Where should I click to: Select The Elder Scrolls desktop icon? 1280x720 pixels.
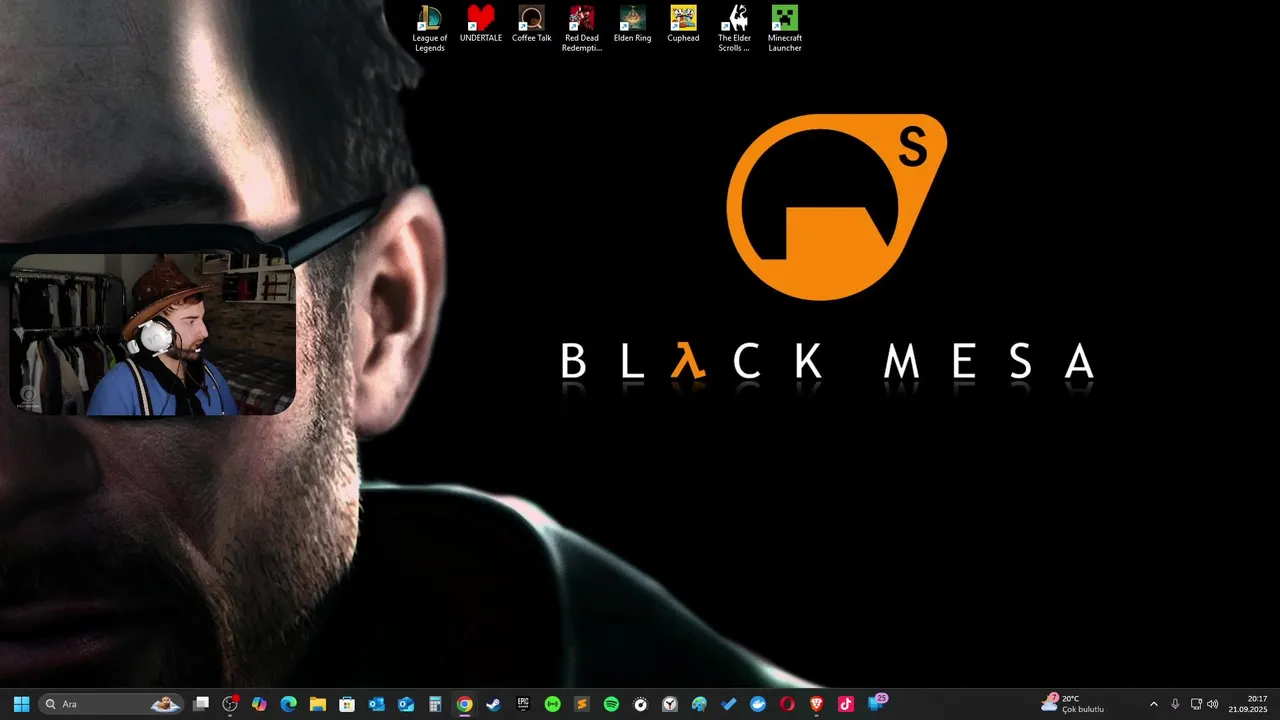735,29
